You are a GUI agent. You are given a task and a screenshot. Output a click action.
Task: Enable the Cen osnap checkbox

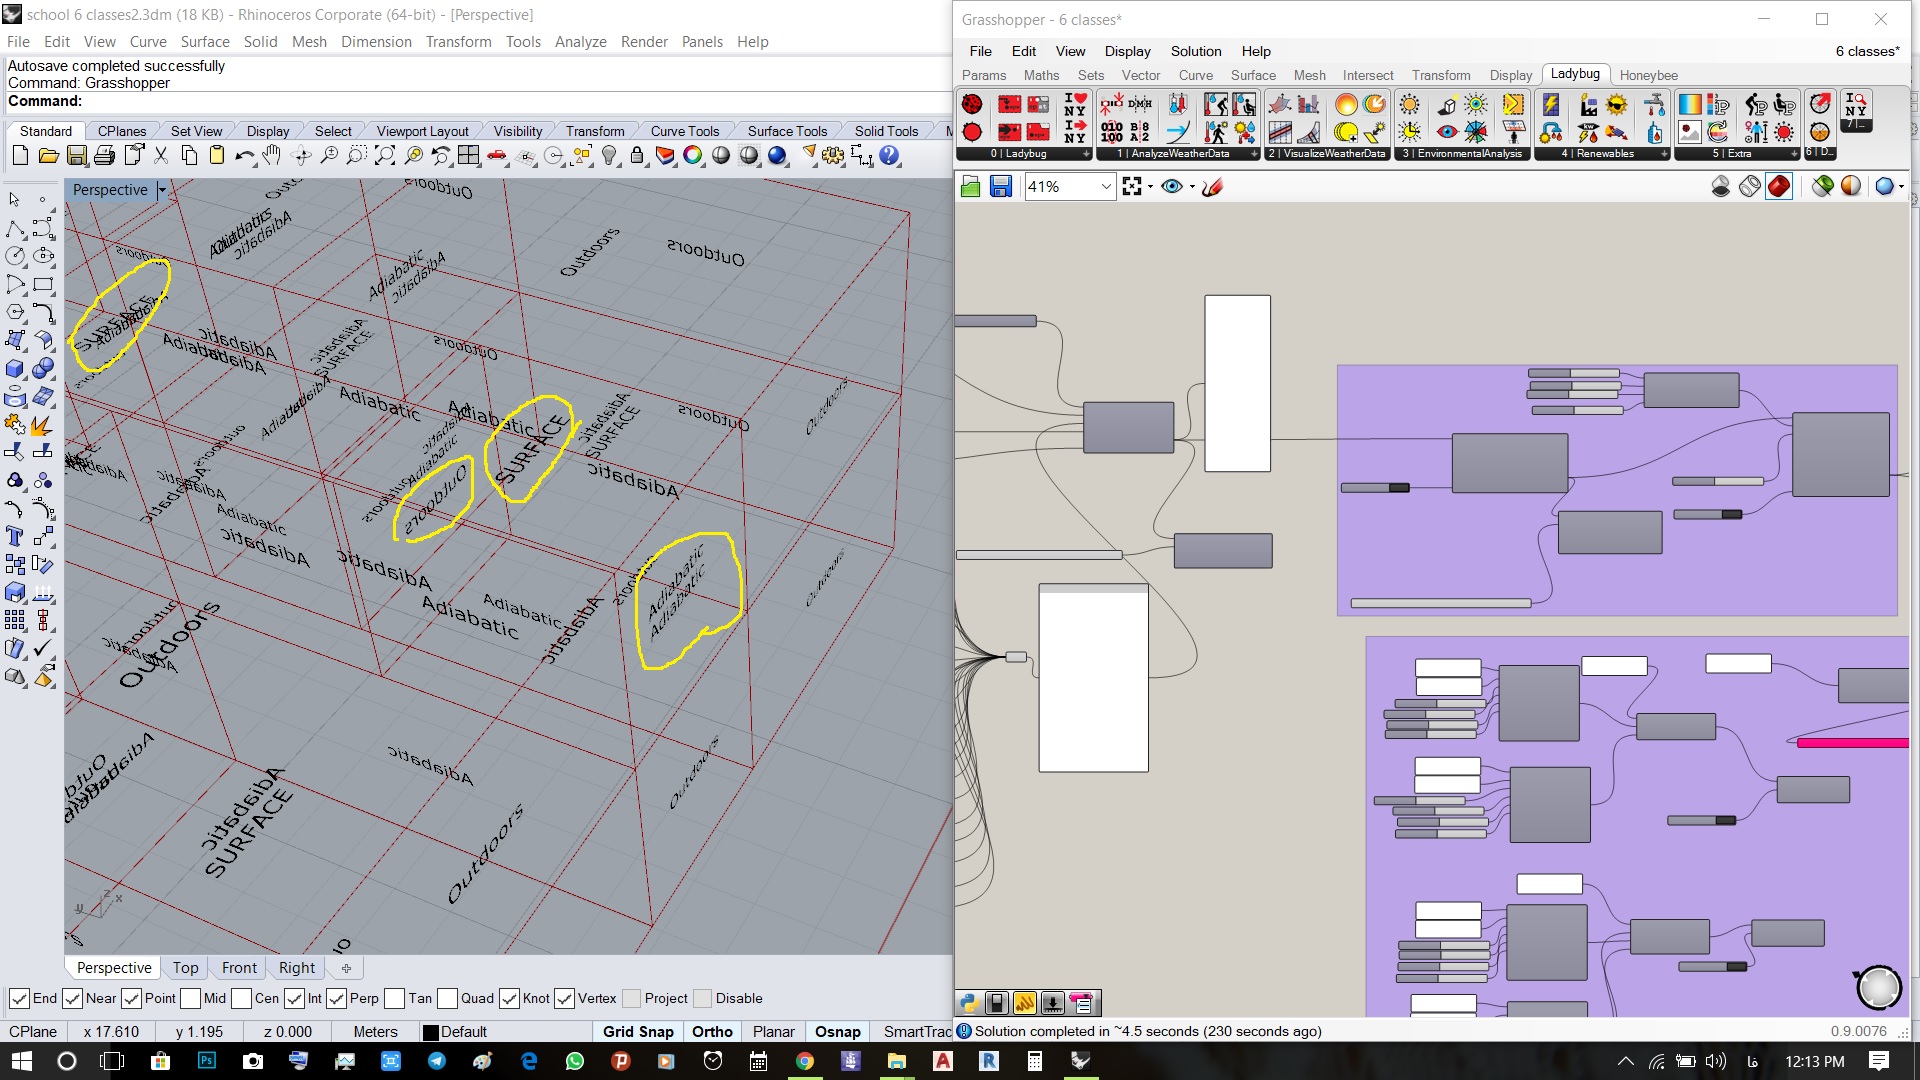pos(241,998)
